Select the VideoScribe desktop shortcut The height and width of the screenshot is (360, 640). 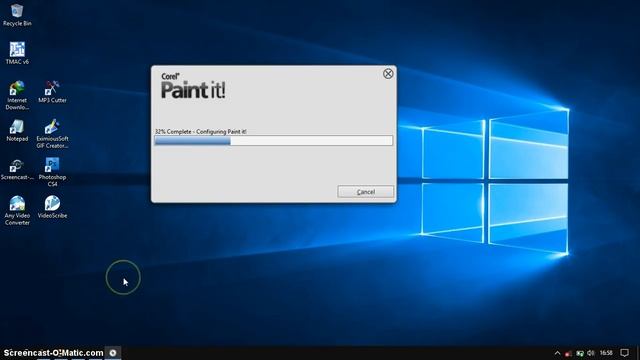(x=52, y=207)
